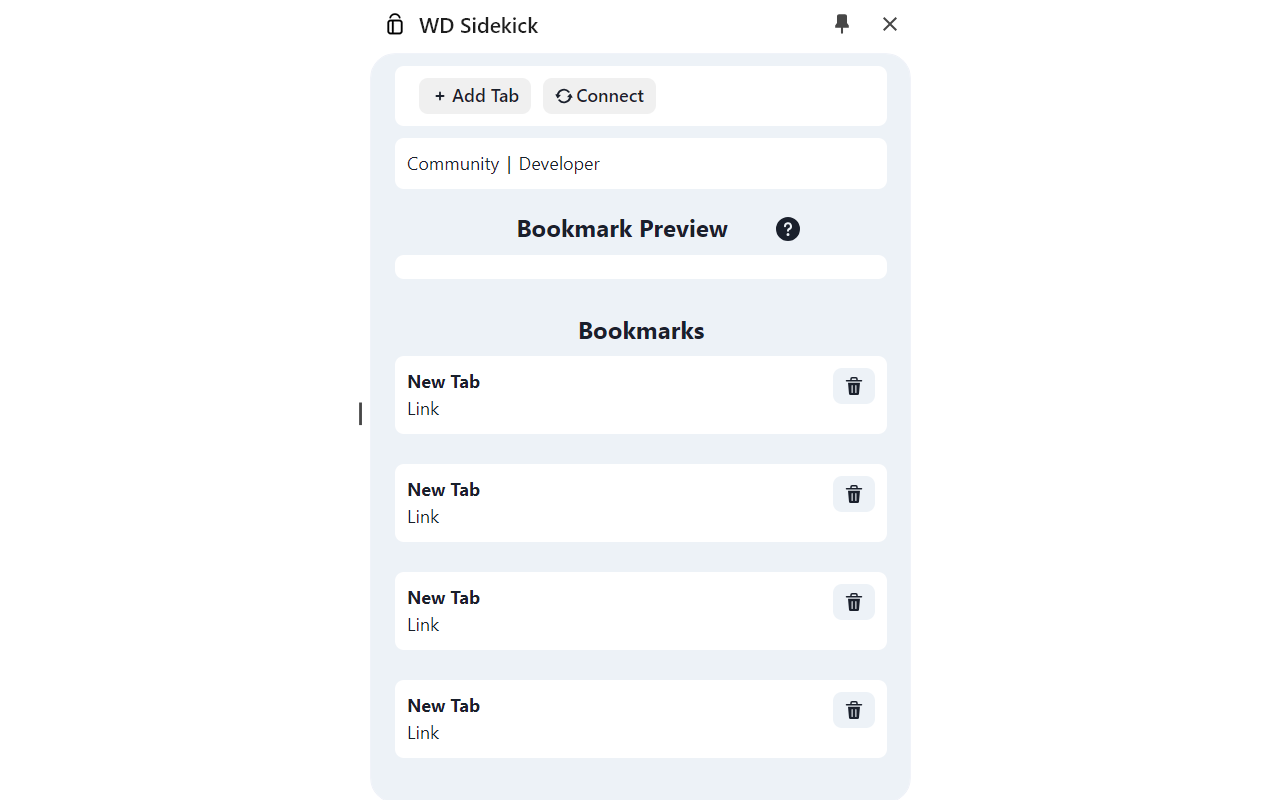
Task: Delete the first New Tab bookmark
Action: point(854,386)
